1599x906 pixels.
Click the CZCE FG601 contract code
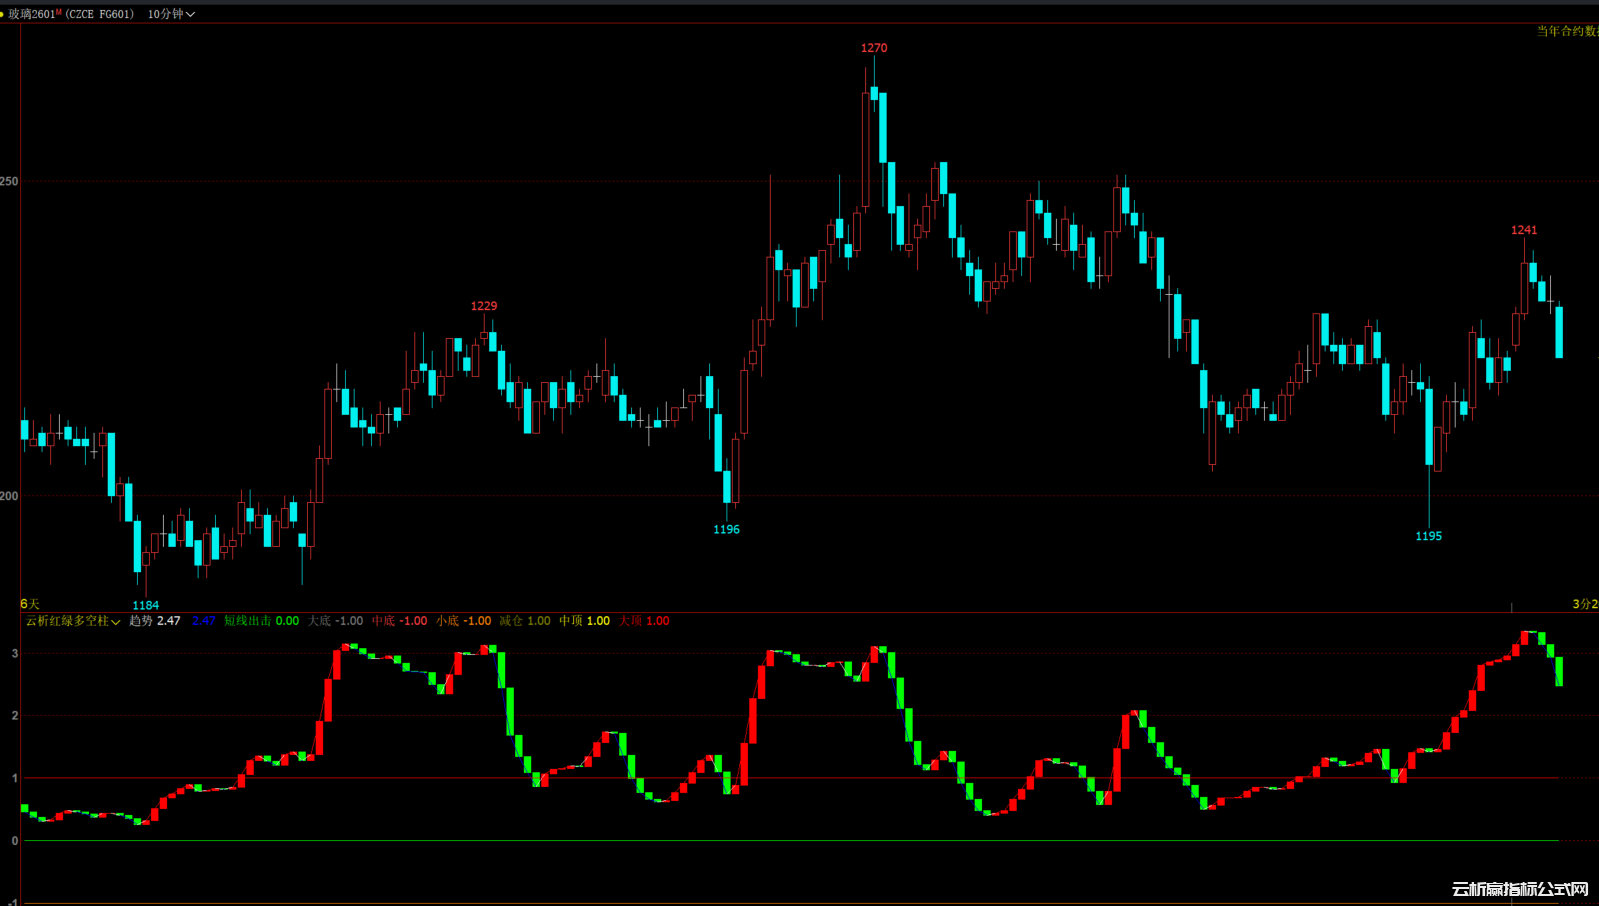tap(100, 14)
